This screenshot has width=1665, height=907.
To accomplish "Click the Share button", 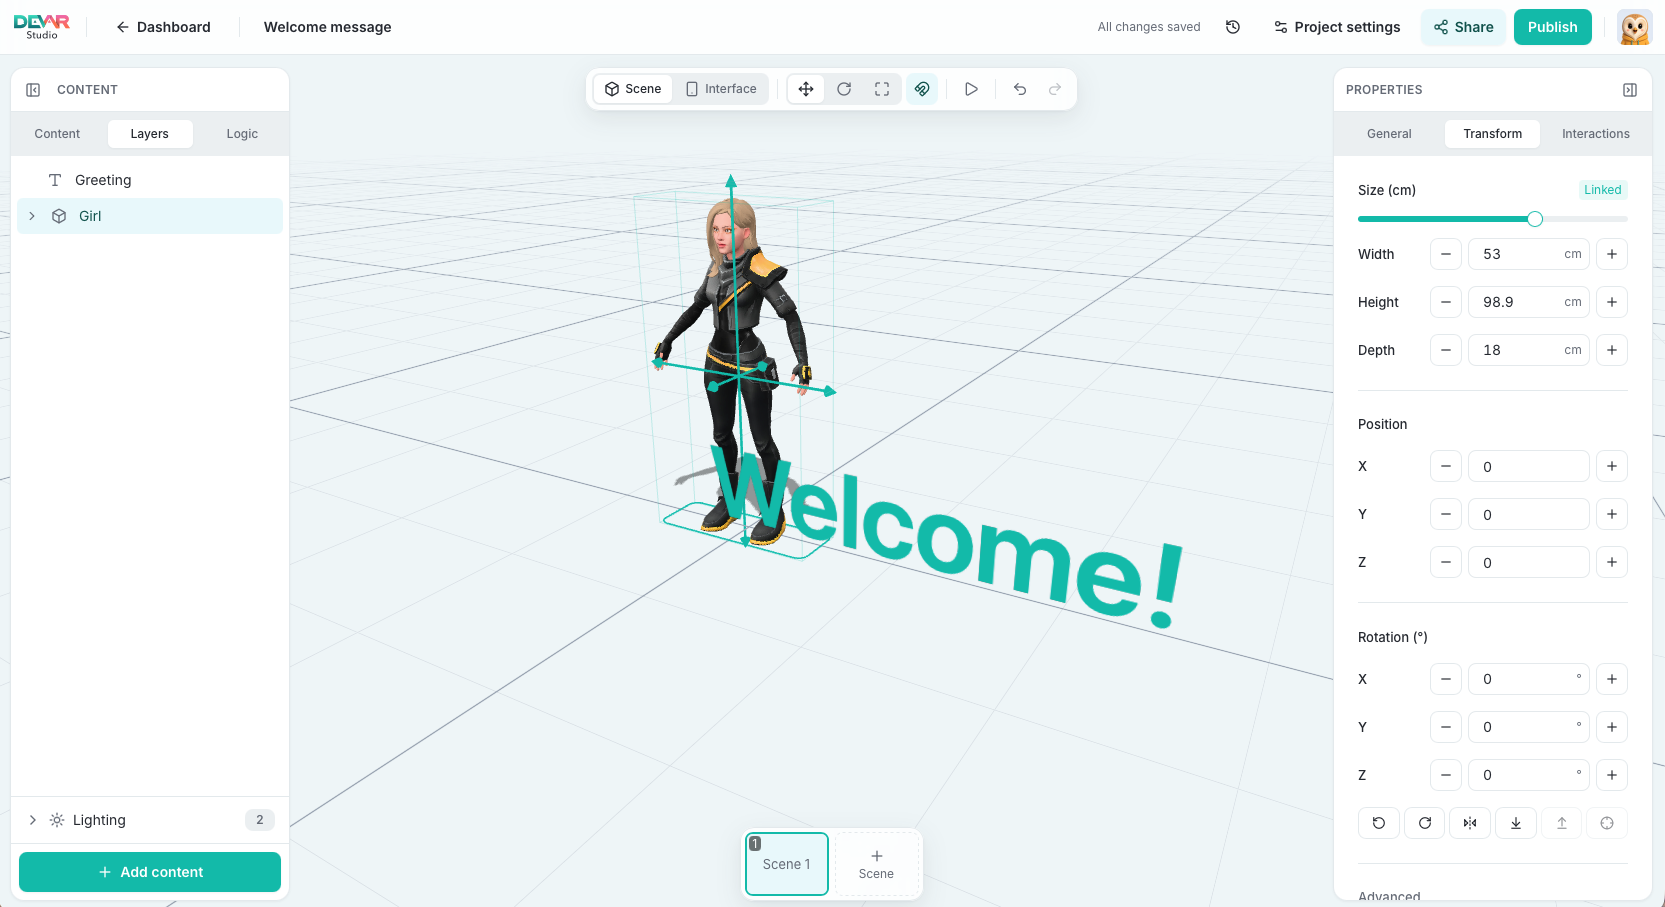I will pyautogui.click(x=1464, y=27).
